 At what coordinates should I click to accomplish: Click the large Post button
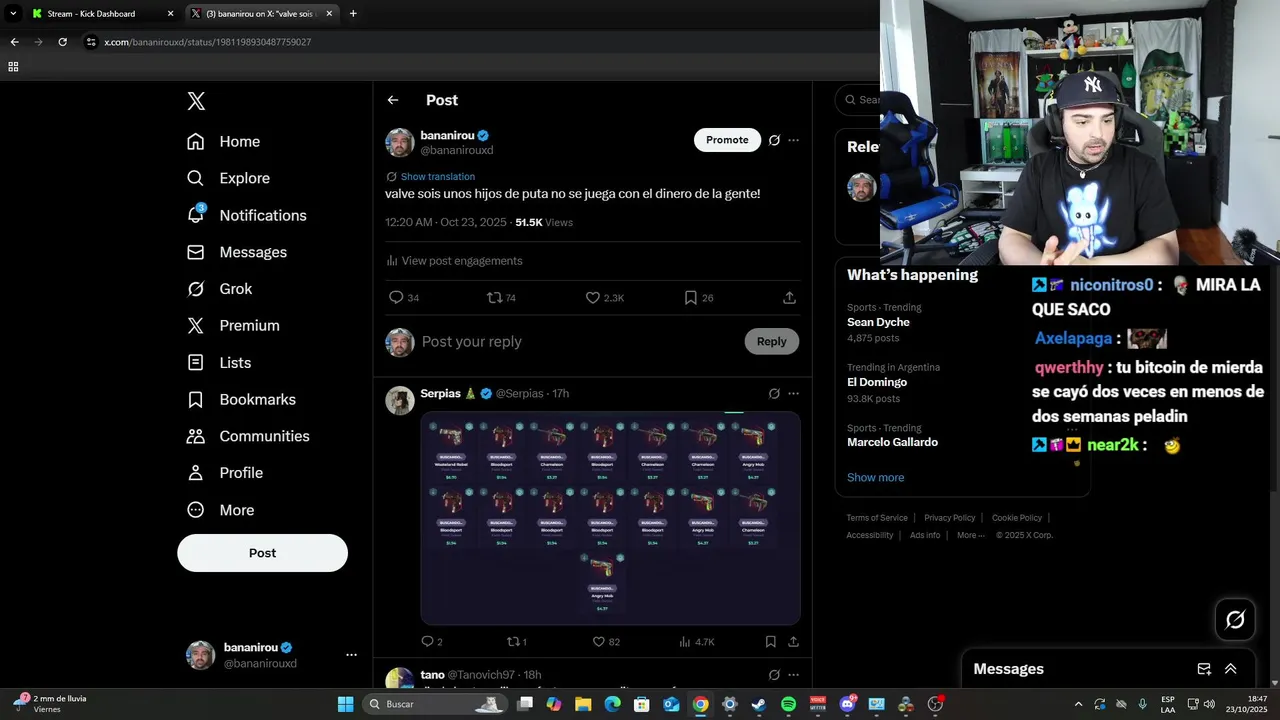tap(262, 553)
